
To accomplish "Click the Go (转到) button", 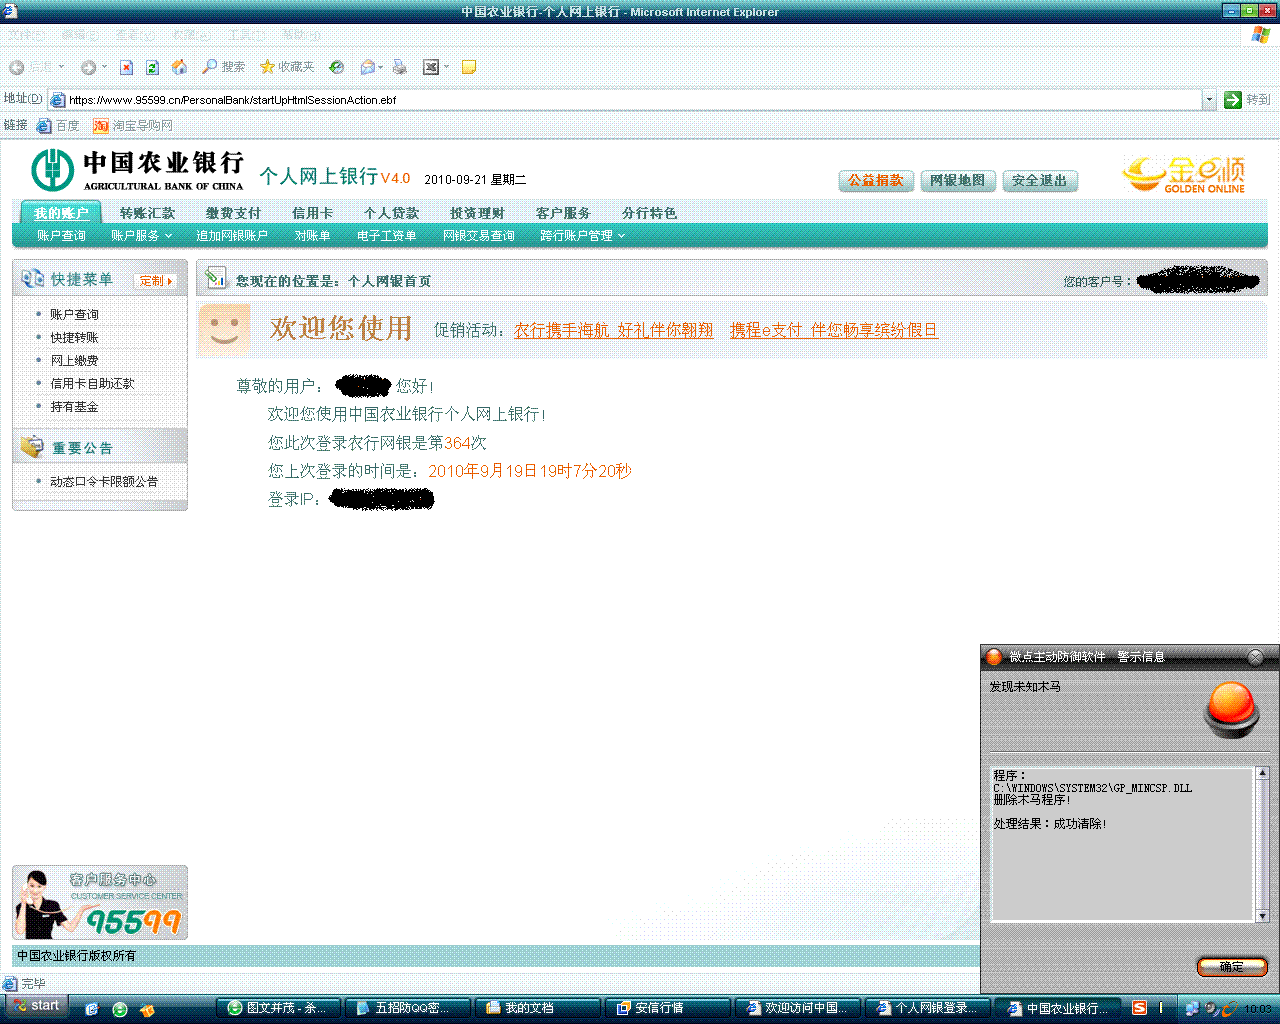I will 1247,100.
